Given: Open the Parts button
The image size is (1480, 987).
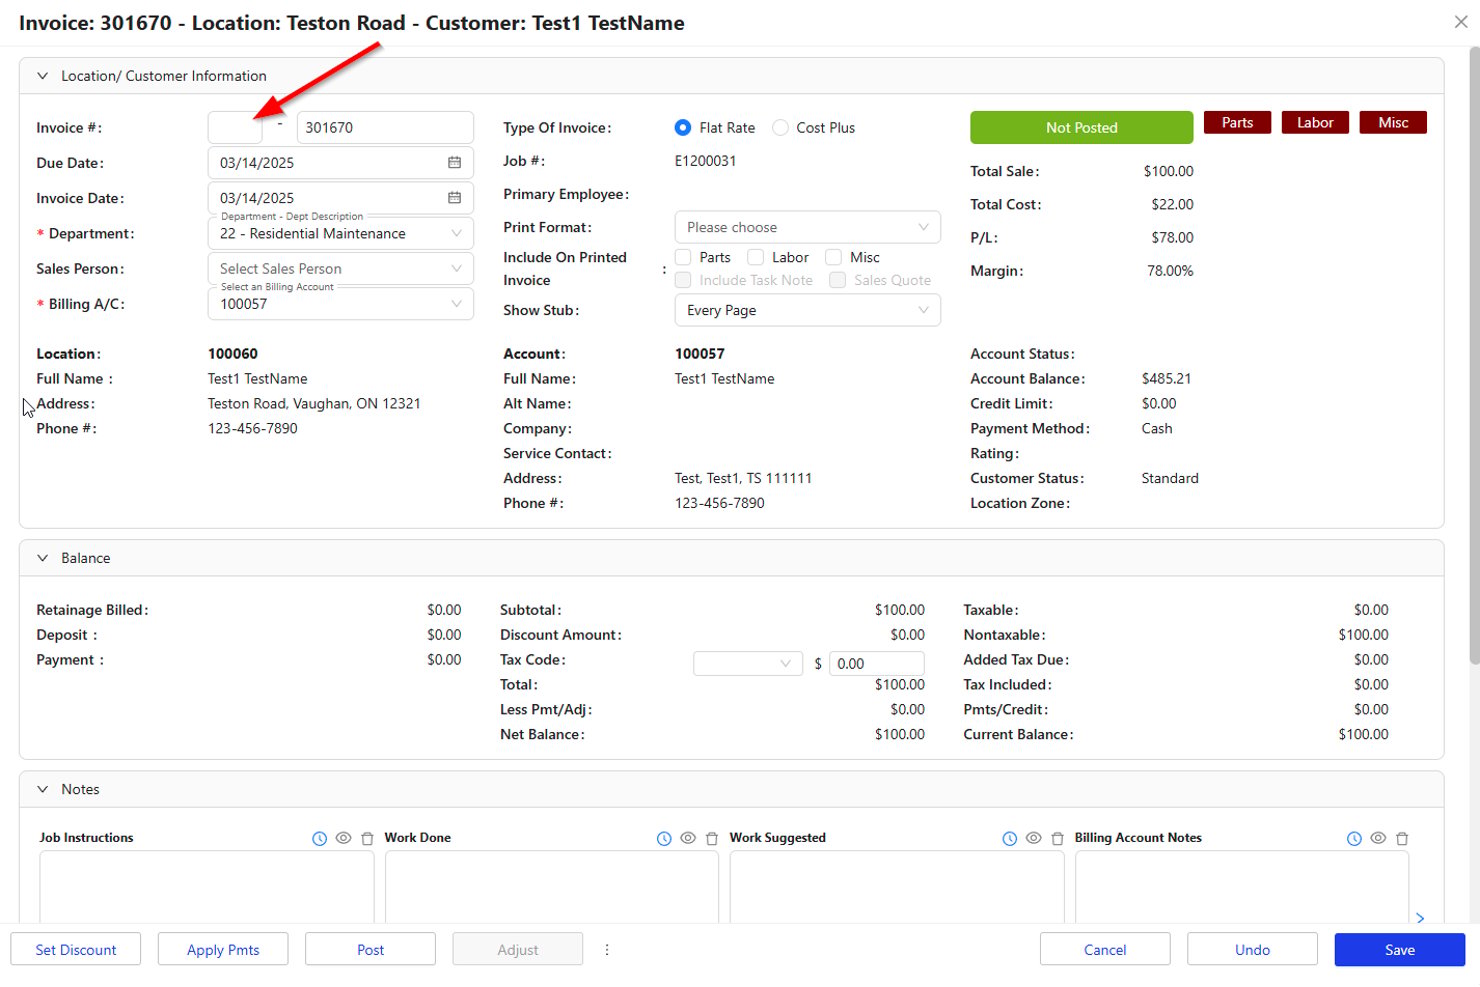Looking at the screenshot, I should click(1237, 122).
